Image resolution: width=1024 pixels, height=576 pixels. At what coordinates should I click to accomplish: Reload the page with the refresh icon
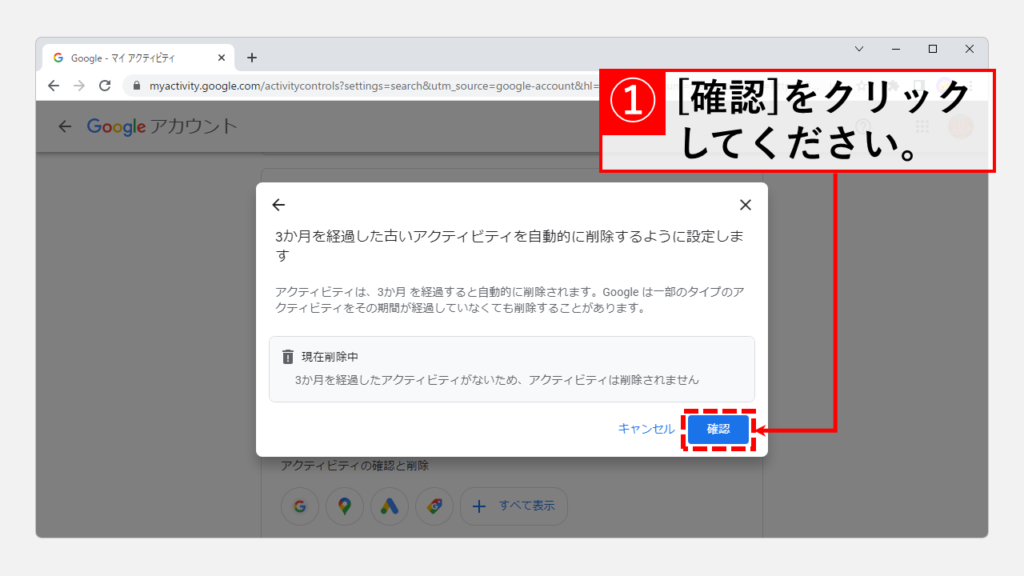coord(104,86)
